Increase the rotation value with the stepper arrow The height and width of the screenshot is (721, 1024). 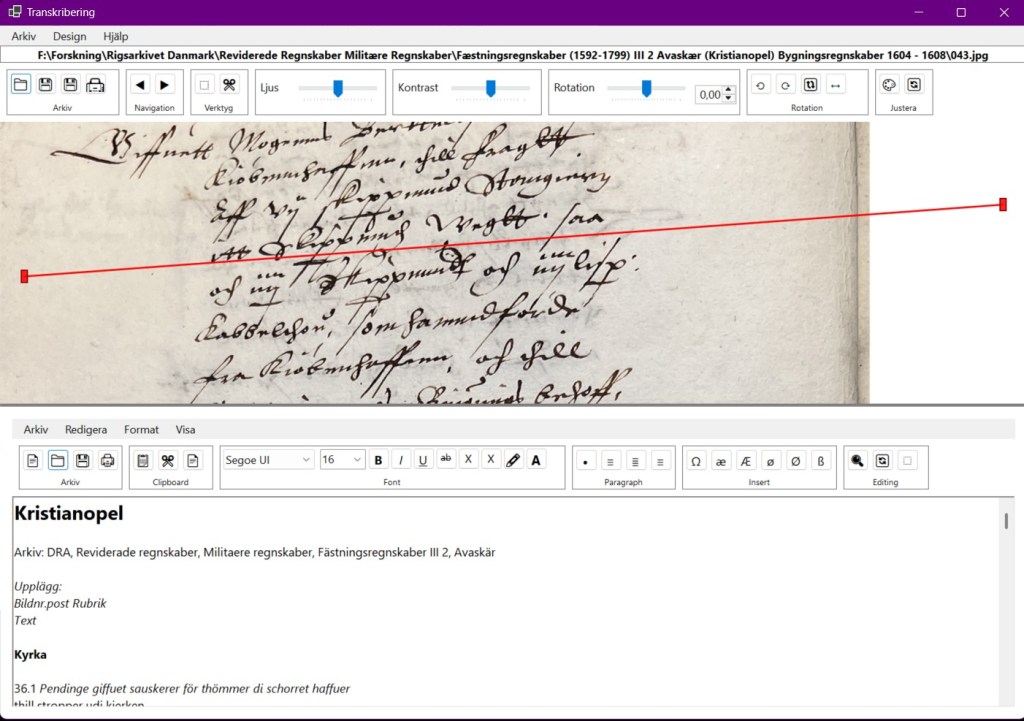pyautogui.click(x=729, y=90)
